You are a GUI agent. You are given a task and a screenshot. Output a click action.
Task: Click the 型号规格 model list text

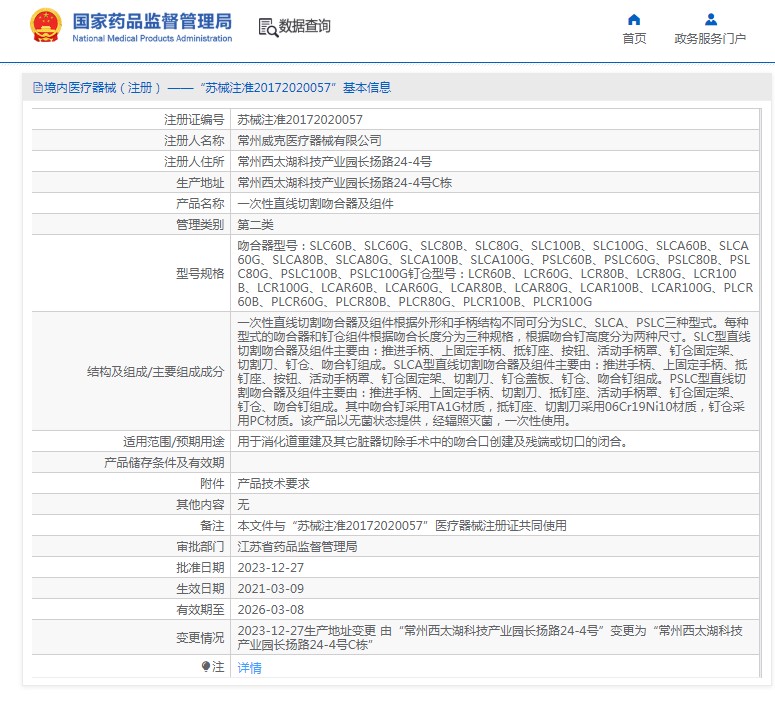click(x=495, y=273)
